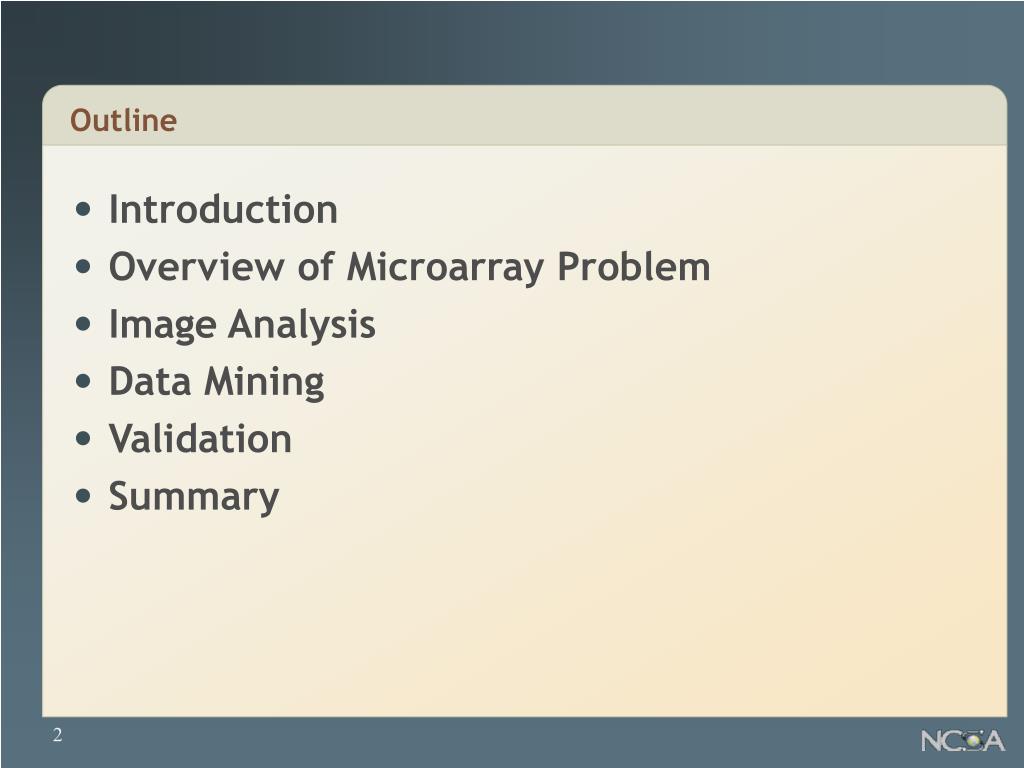Click the bullet dot before Validation

[83, 438]
